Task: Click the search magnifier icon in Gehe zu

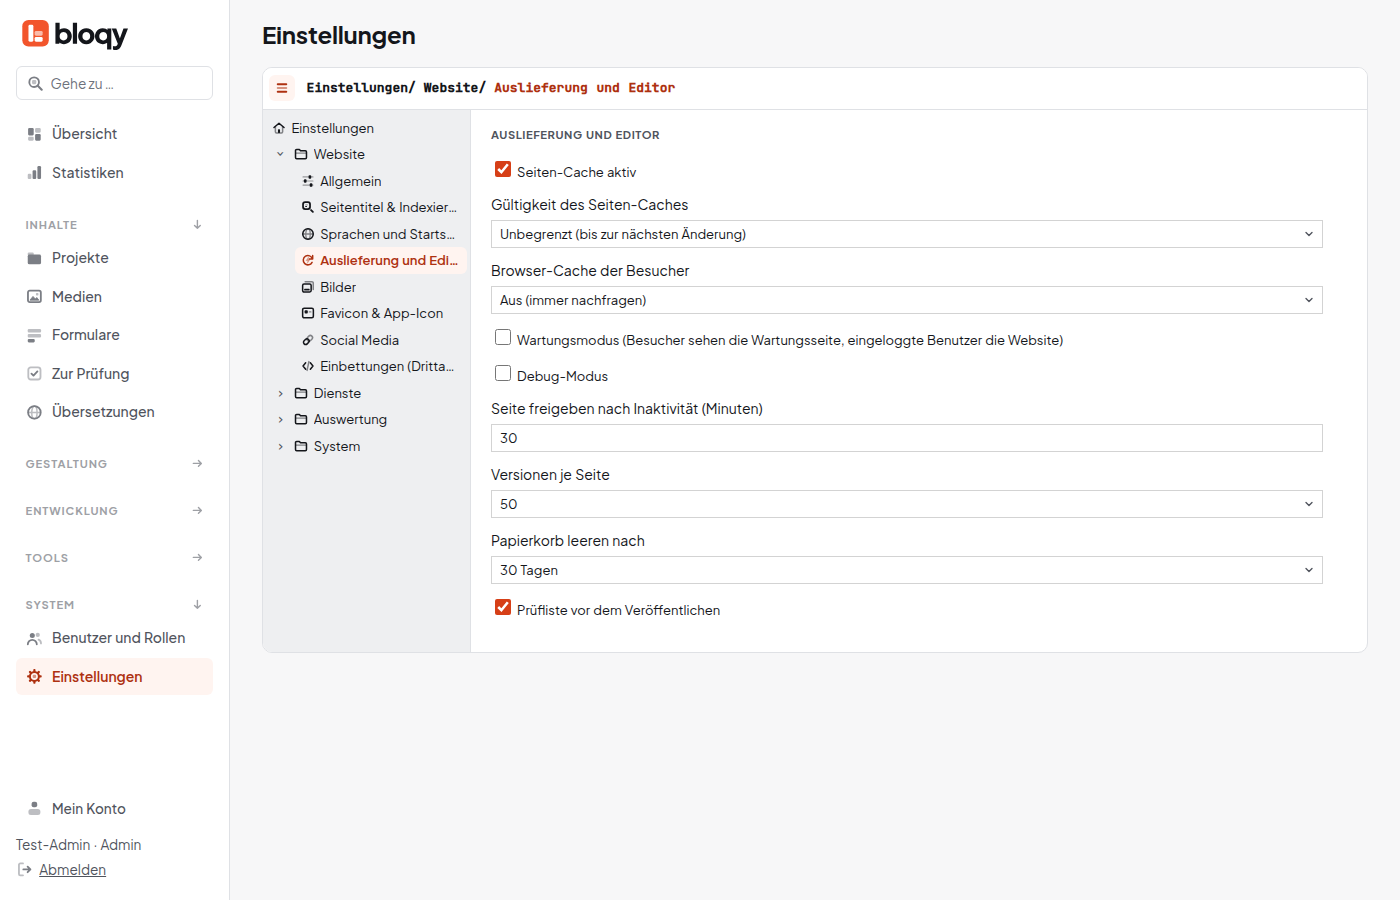Action: click(x=35, y=84)
